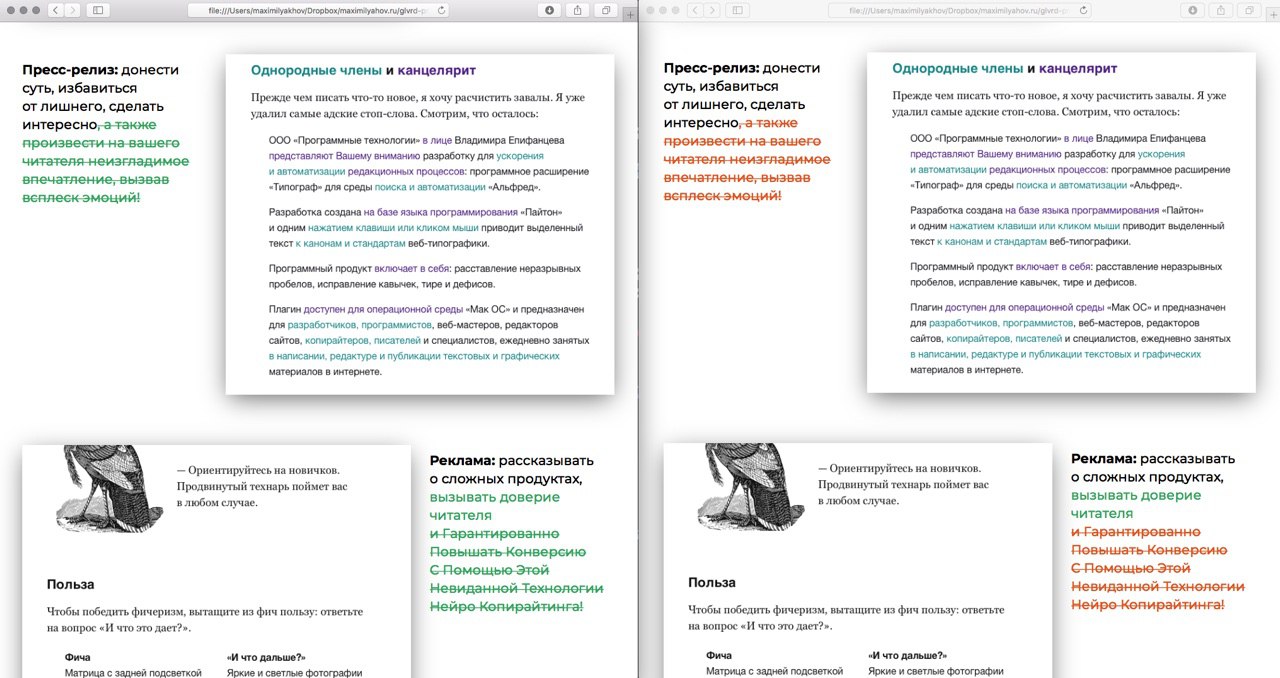Click 'поиска и автоматизации' in right window
The image size is (1280, 678).
[1073, 185]
